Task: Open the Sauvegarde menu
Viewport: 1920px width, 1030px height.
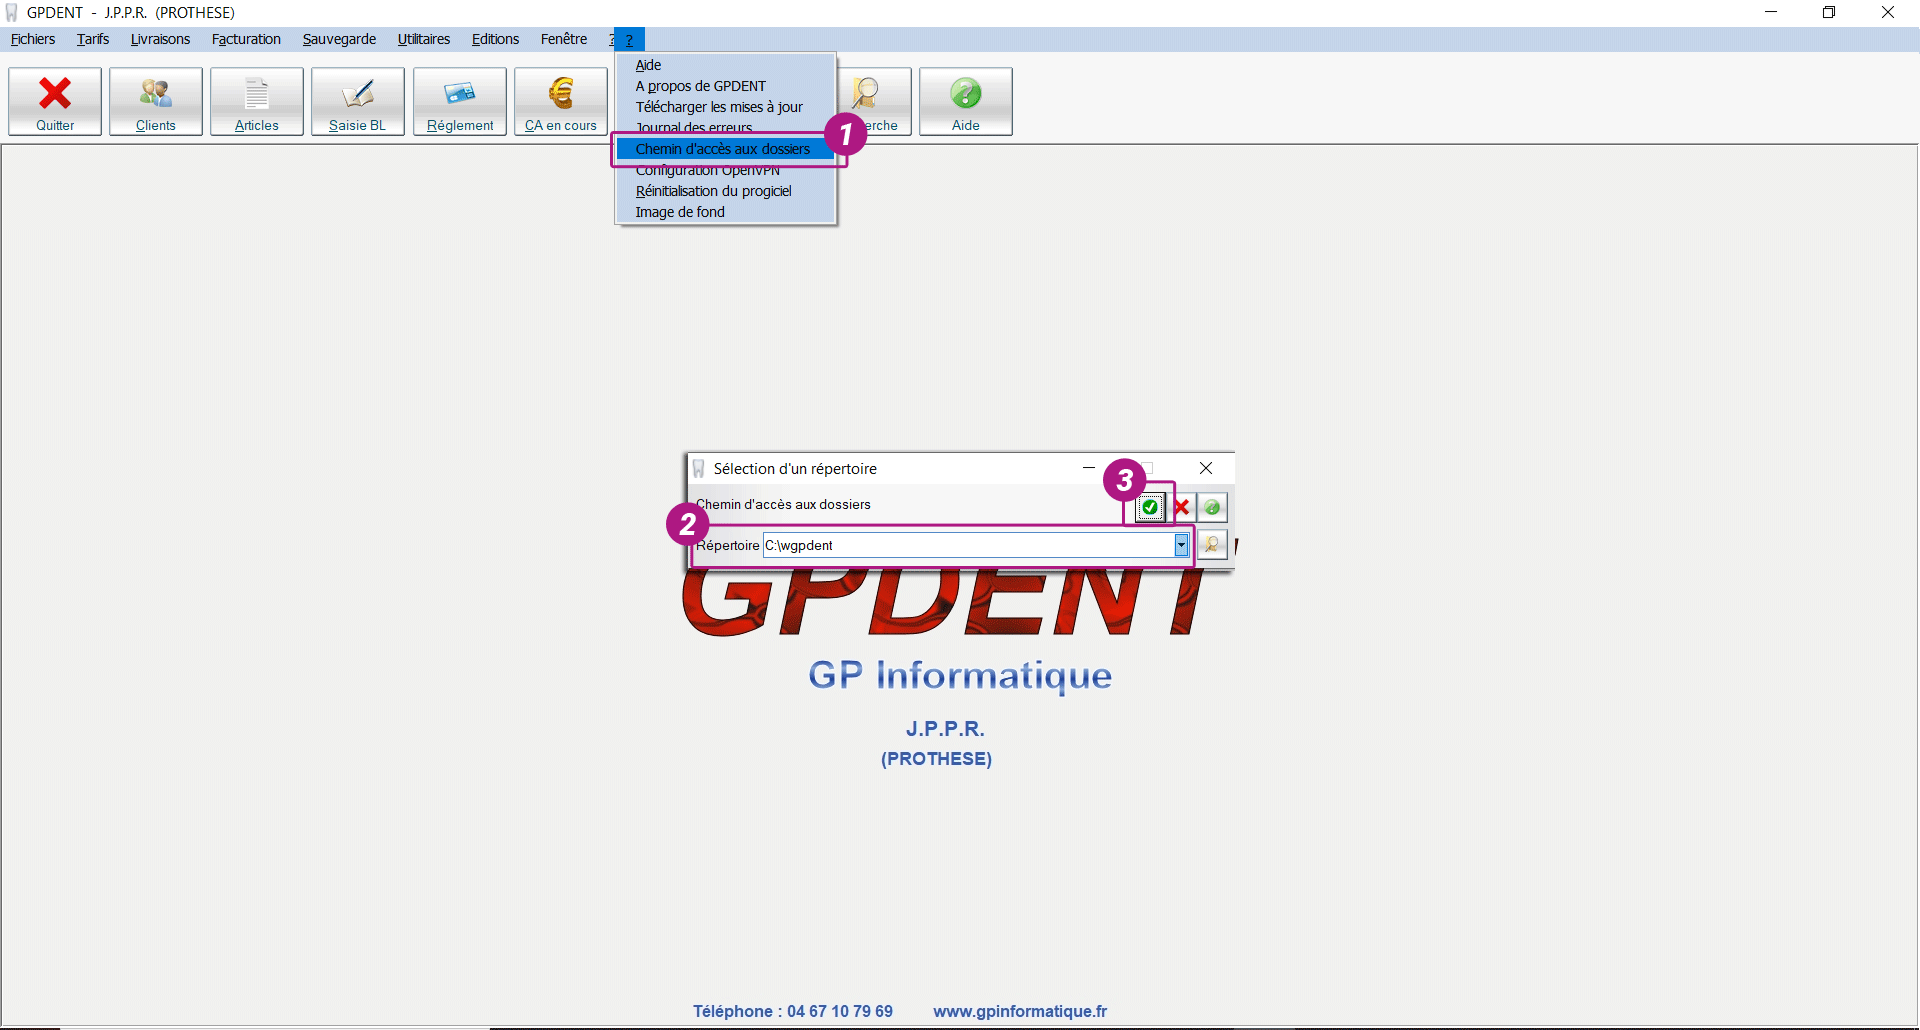Action: (339, 39)
